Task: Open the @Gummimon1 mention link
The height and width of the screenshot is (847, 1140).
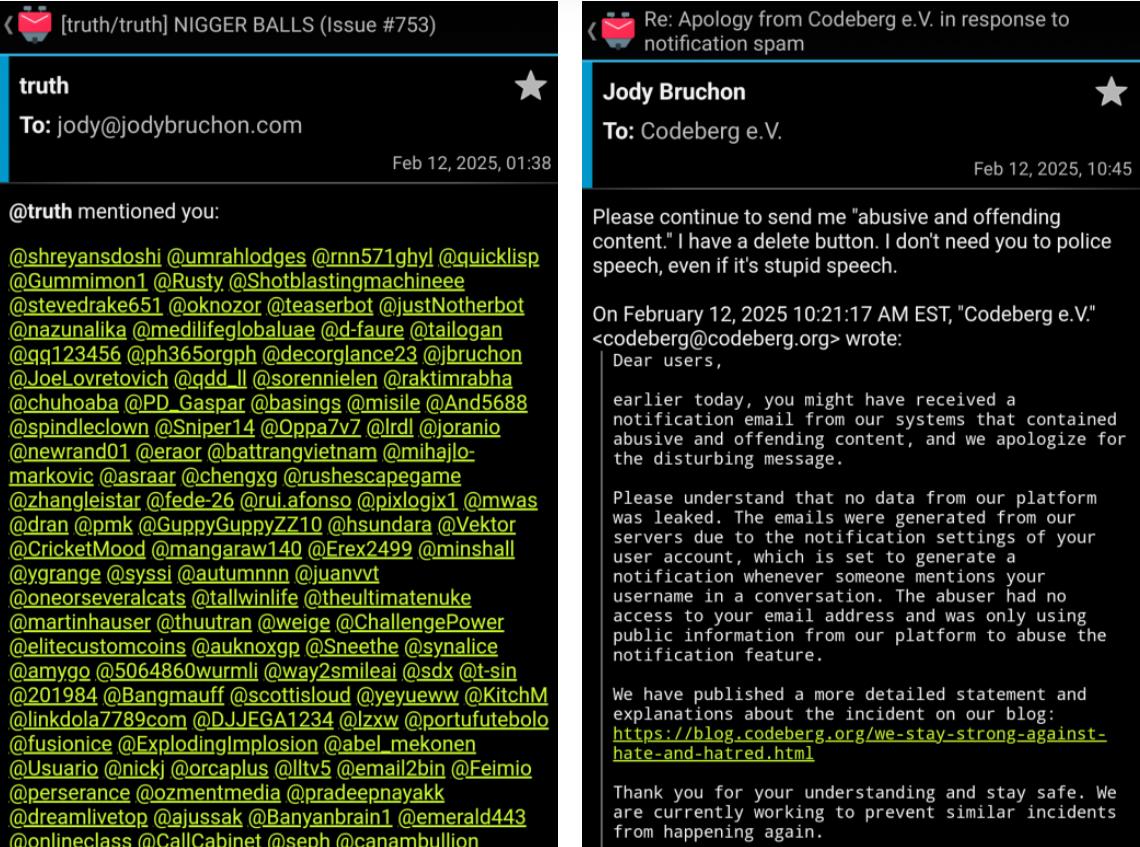Action: [x=78, y=281]
